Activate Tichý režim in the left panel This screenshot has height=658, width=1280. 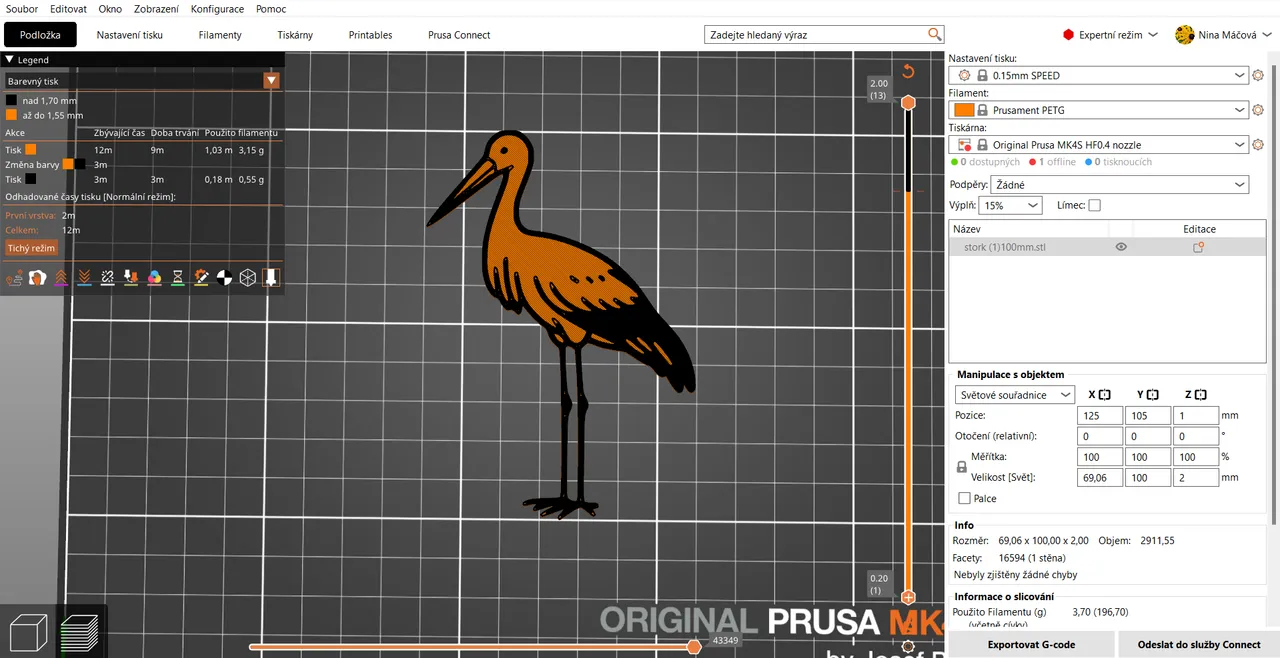coord(31,247)
